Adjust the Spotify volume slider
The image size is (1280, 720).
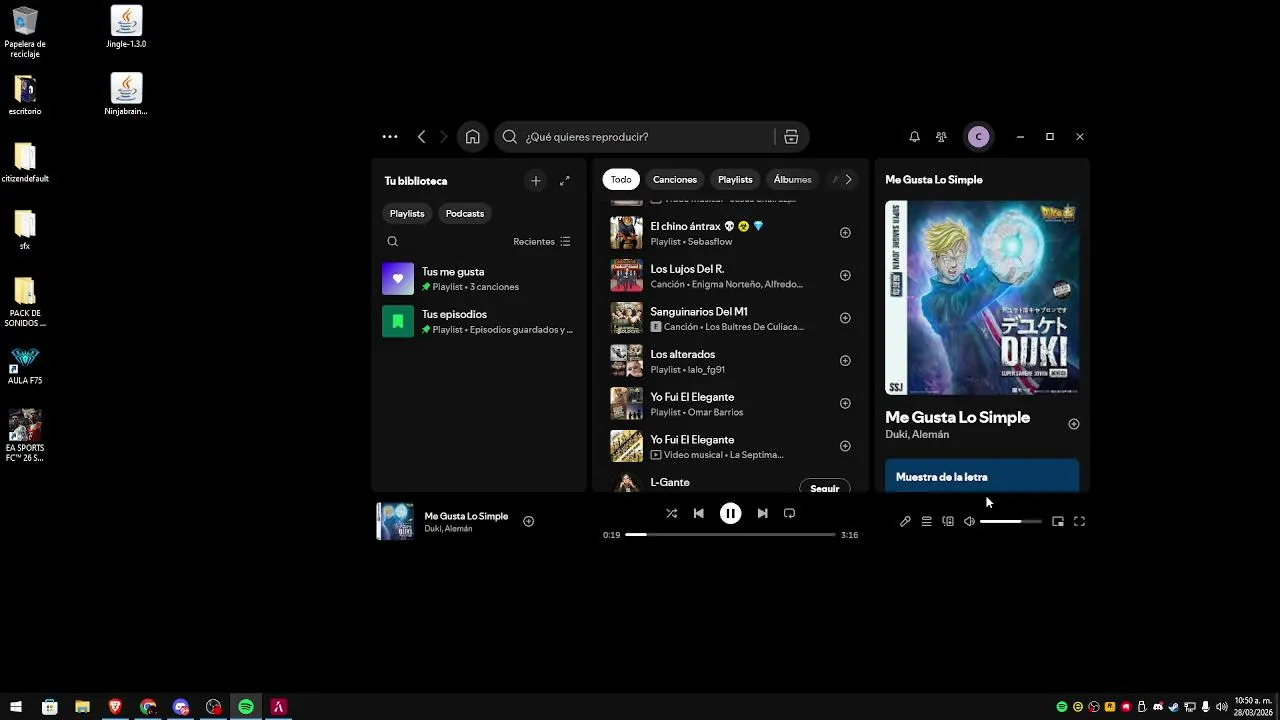[x=1011, y=521]
